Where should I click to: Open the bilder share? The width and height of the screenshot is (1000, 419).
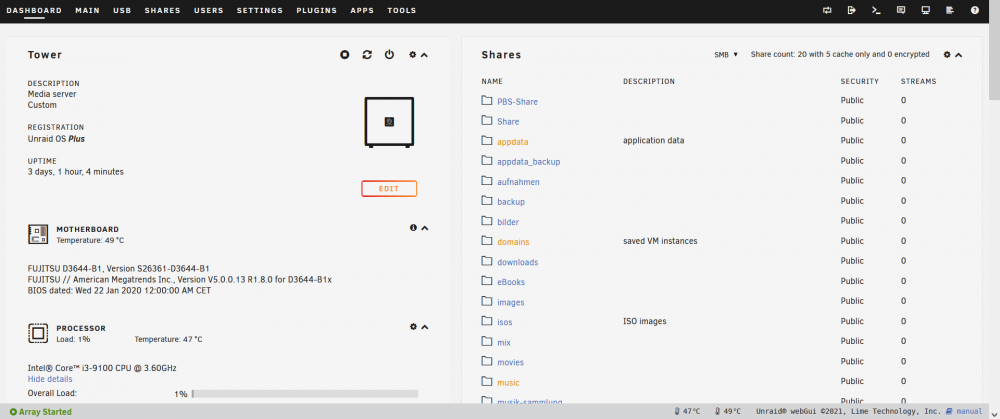508,222
